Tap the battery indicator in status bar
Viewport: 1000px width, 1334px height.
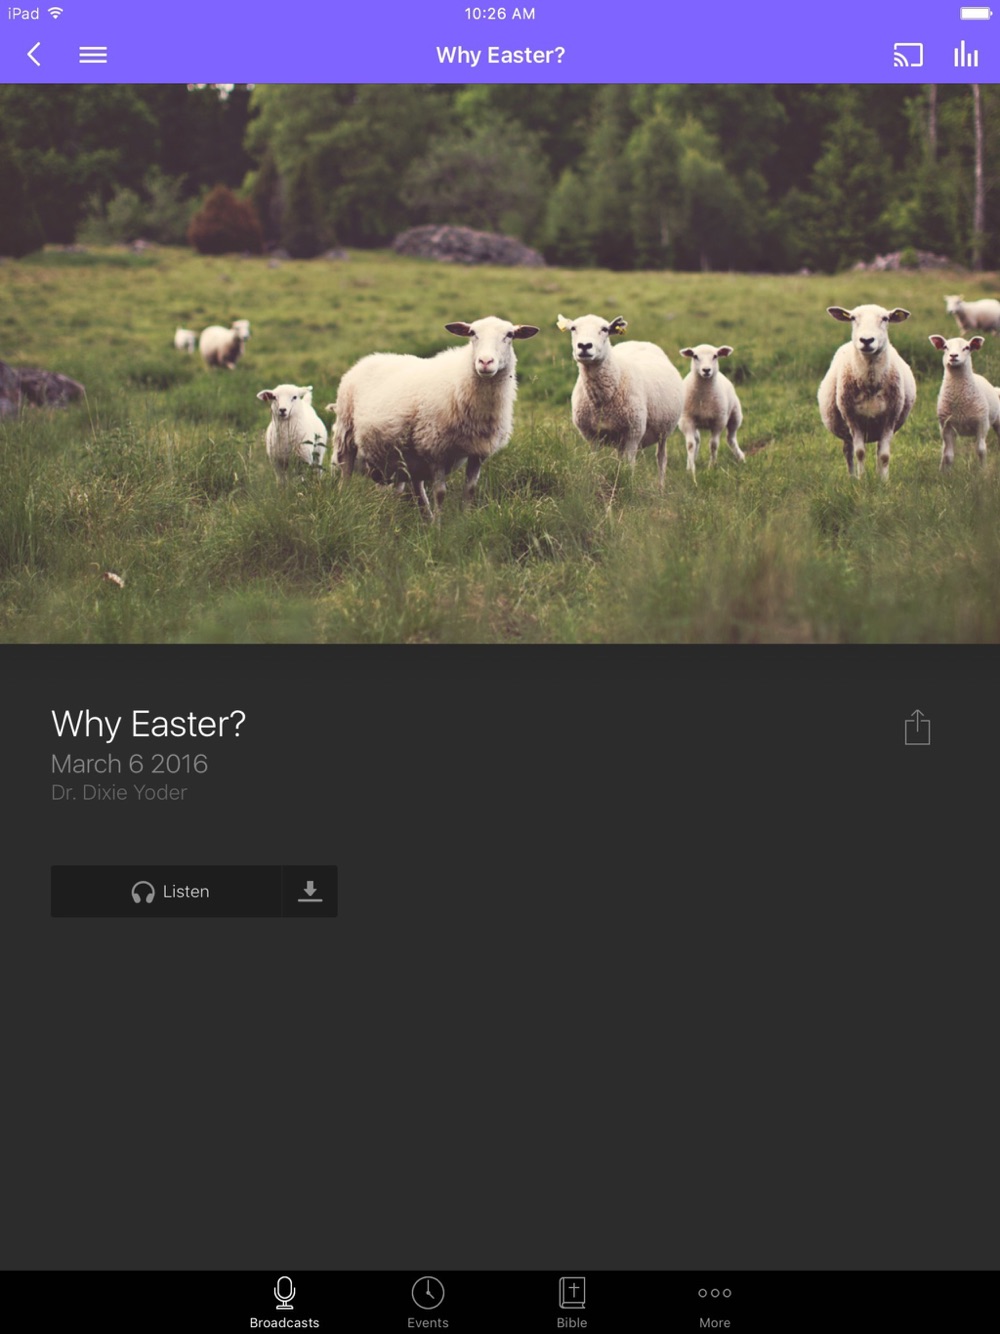point(976,13)
